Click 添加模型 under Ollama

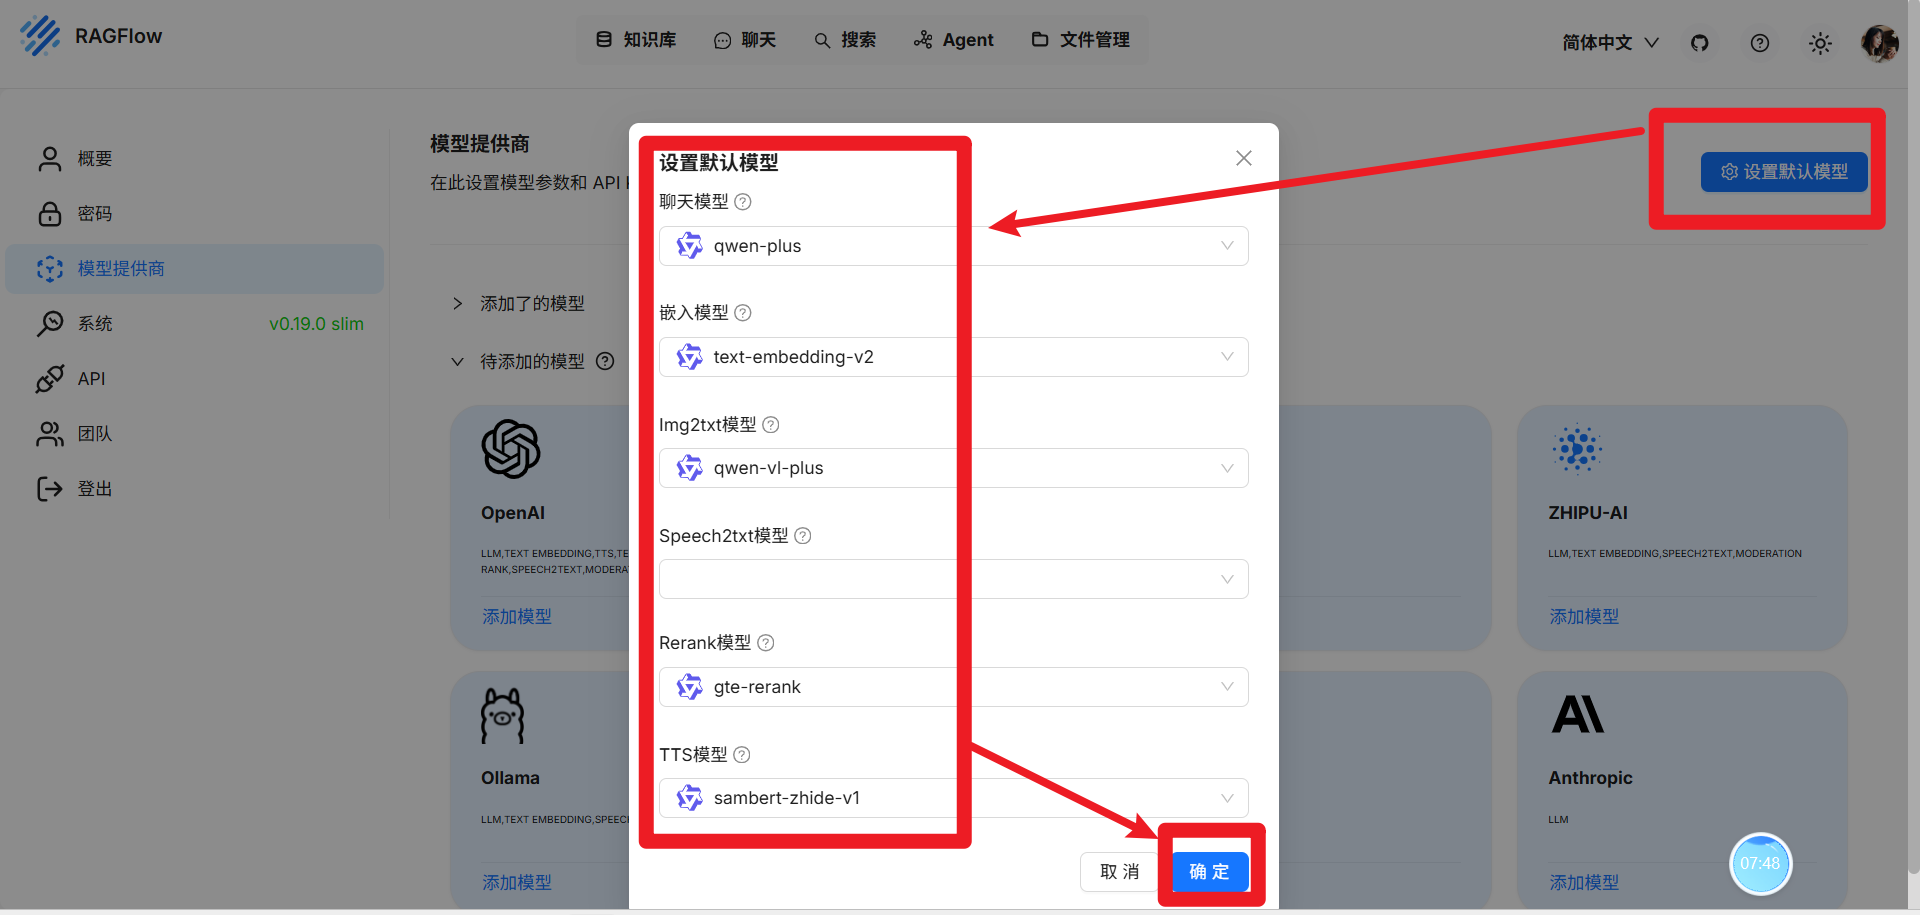point(517,883)
